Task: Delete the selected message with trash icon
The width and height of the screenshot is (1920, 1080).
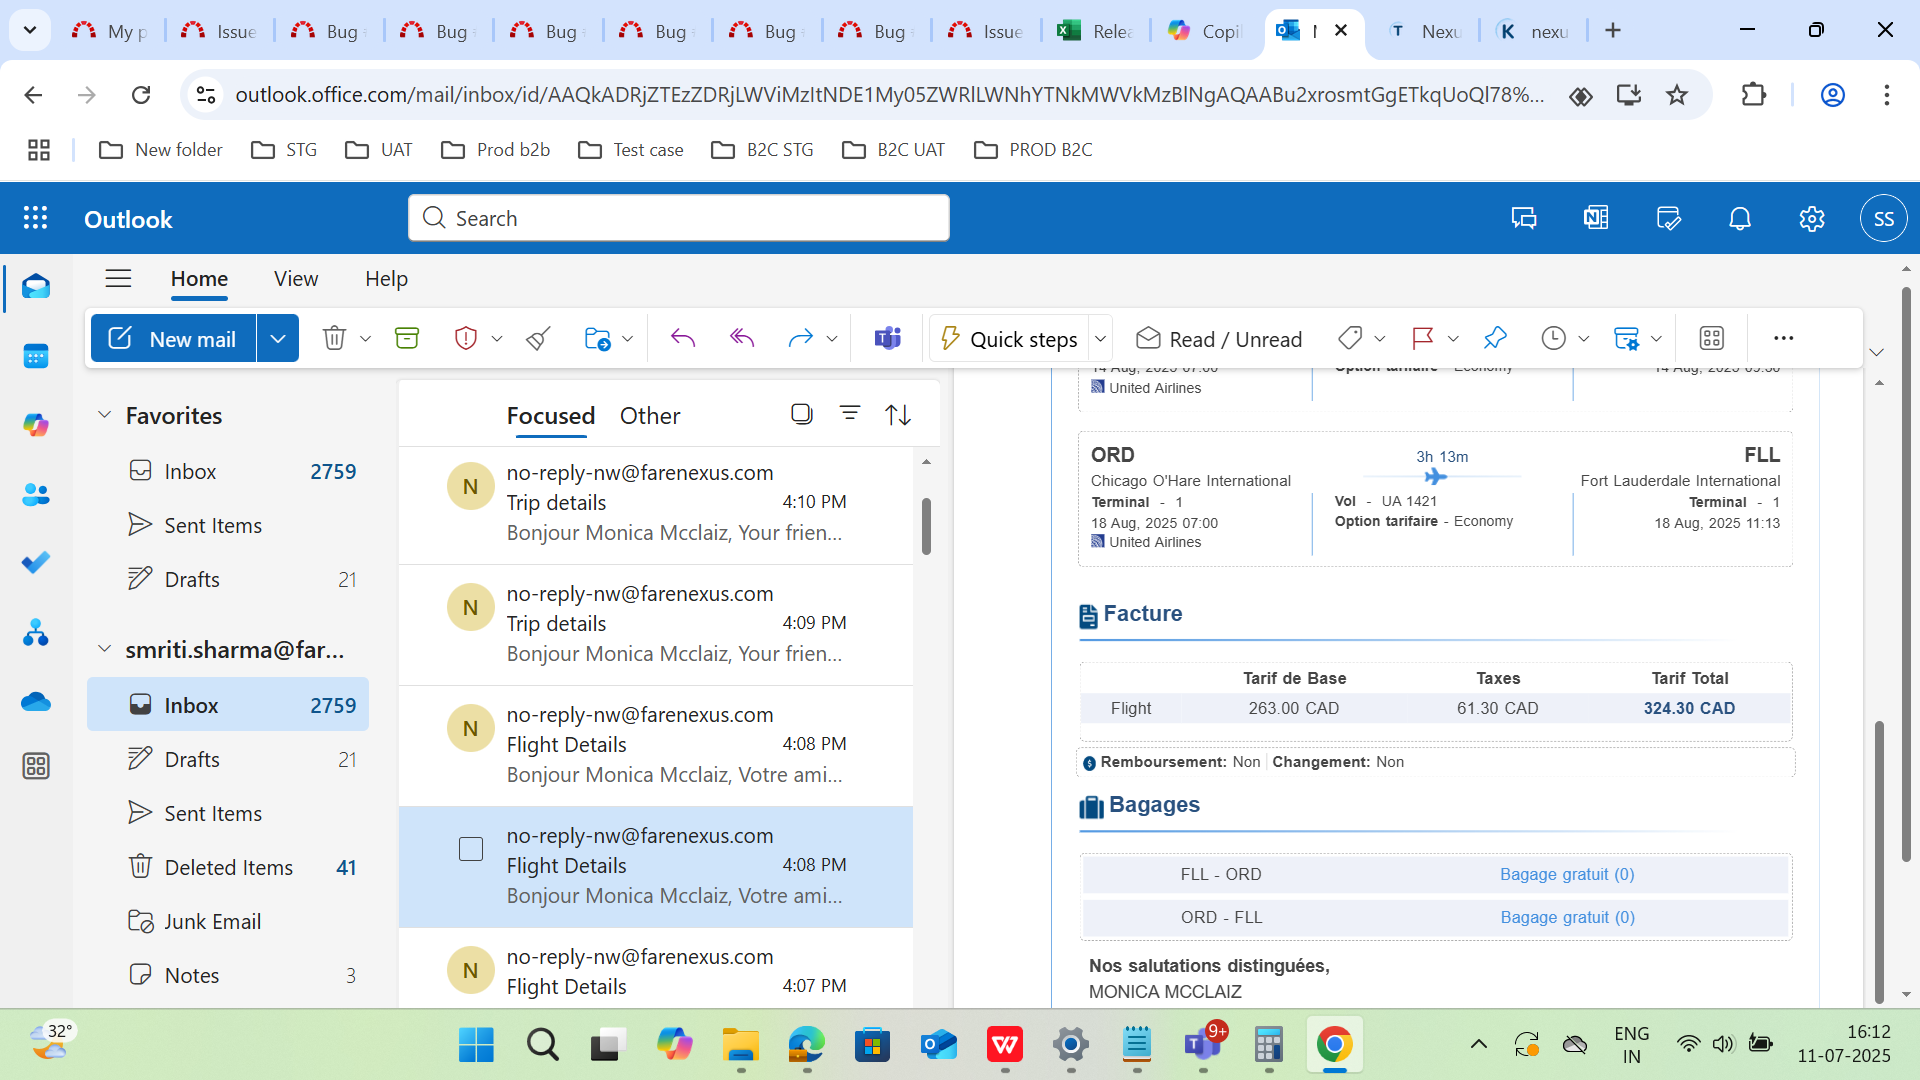Action: tap(334, 338)
